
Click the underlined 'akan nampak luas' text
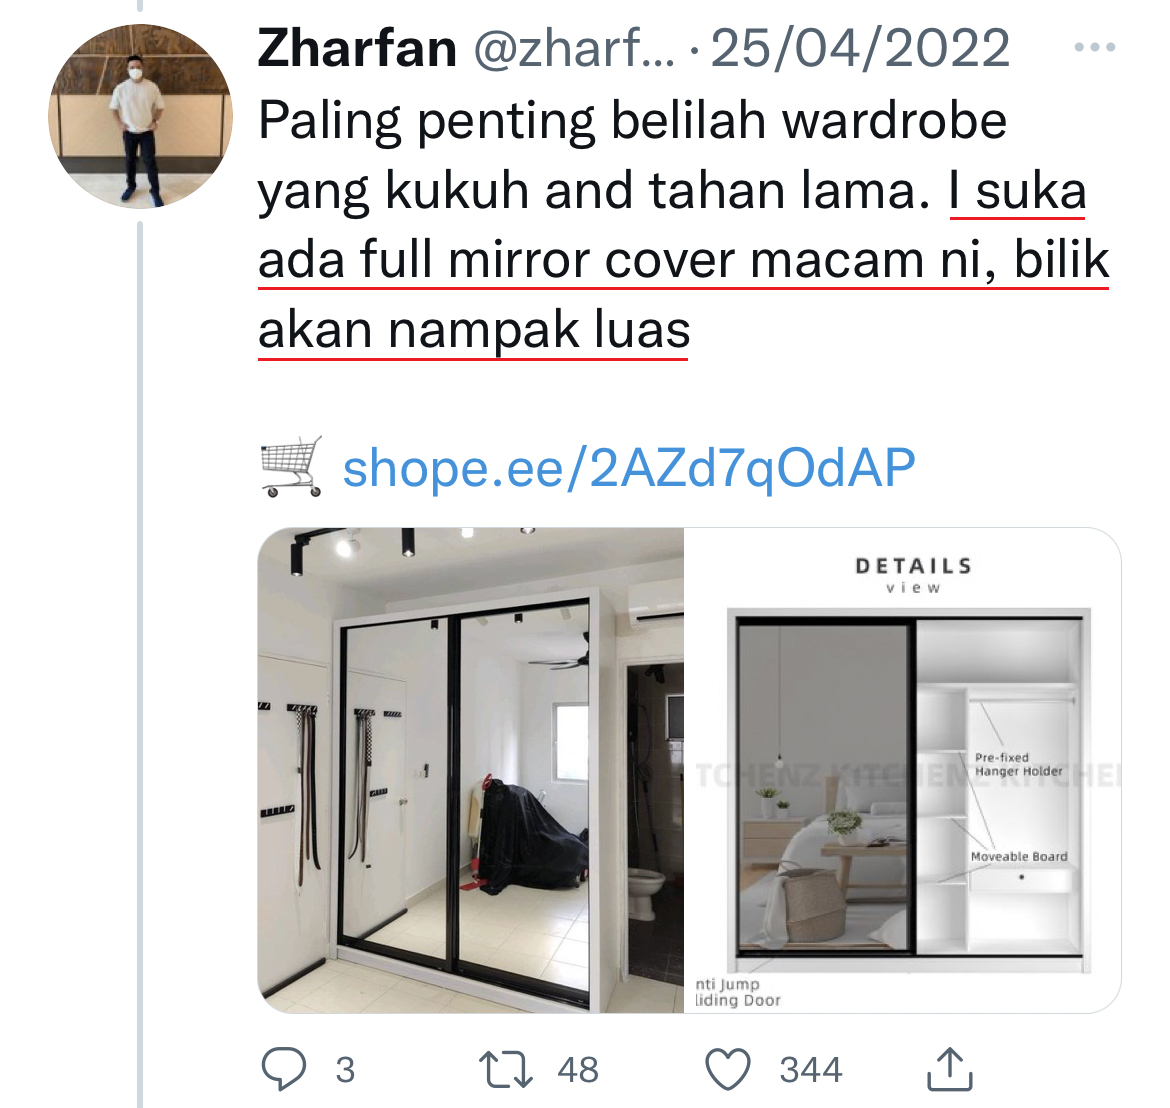click(474, 330)
